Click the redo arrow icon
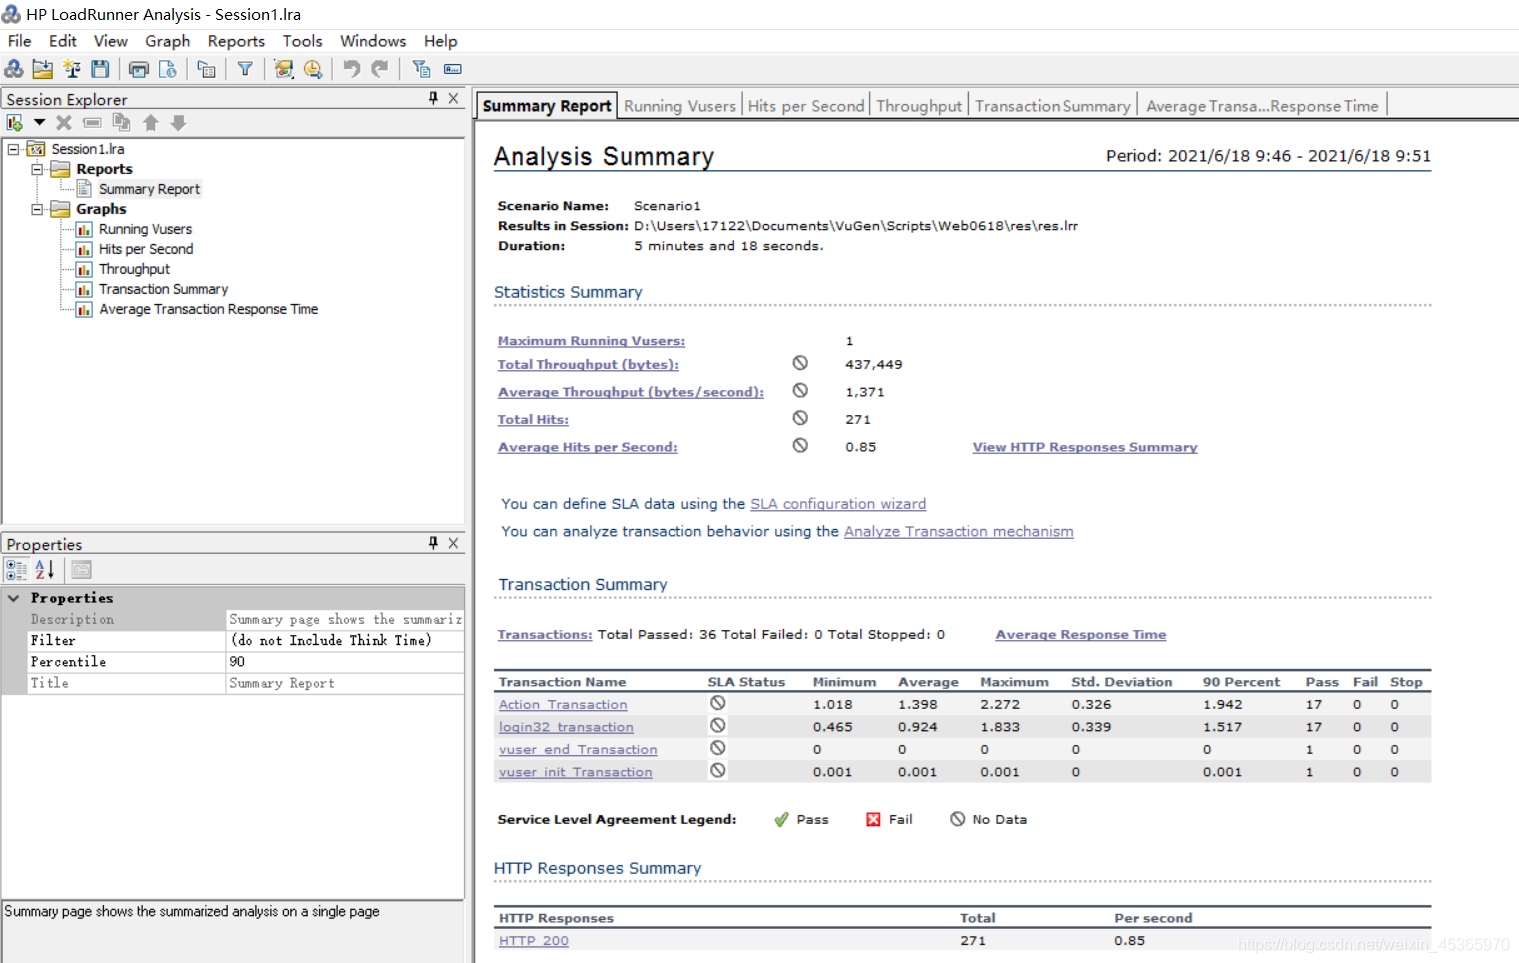 click(380, 69)
